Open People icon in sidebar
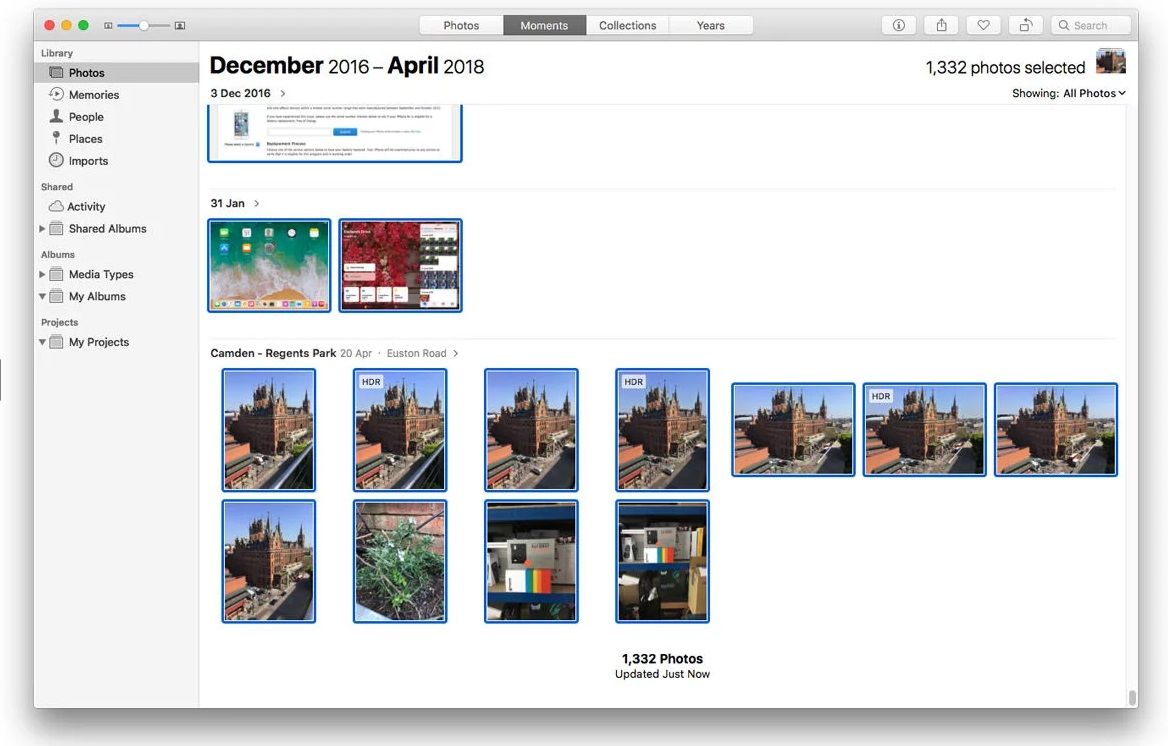Viewport: 1168px width, 746px height. click(56, 116)
